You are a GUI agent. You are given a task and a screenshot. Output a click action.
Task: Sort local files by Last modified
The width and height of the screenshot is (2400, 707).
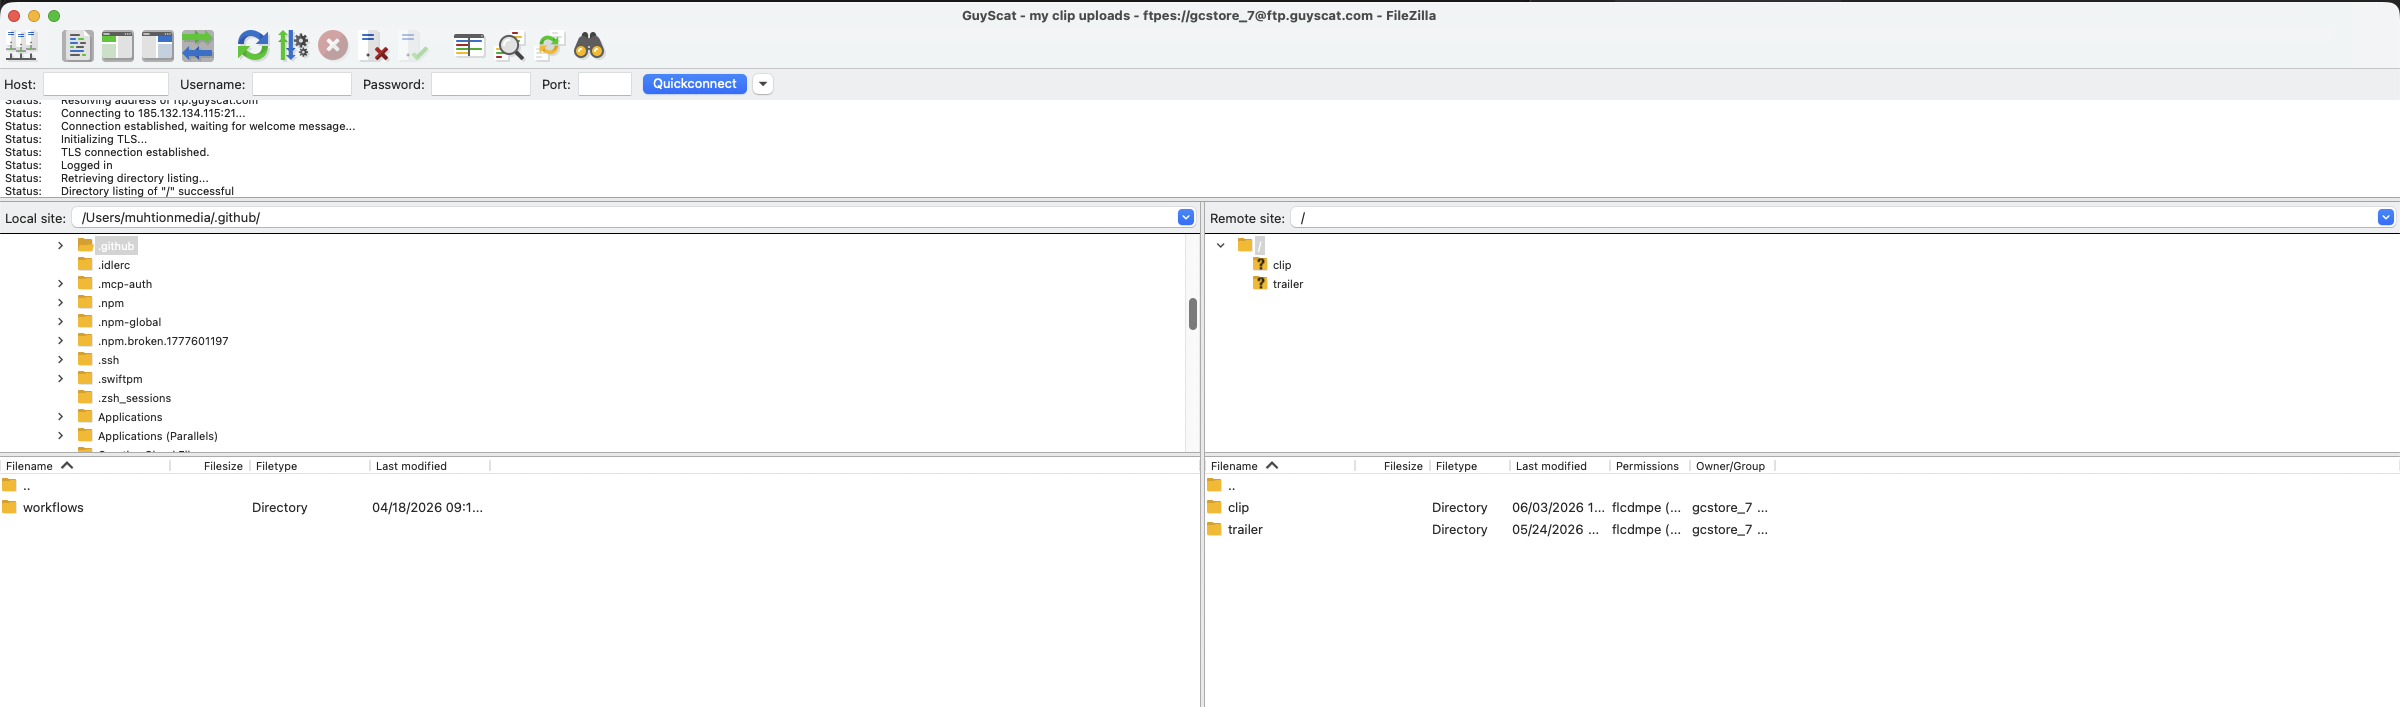tap(430, 466)
